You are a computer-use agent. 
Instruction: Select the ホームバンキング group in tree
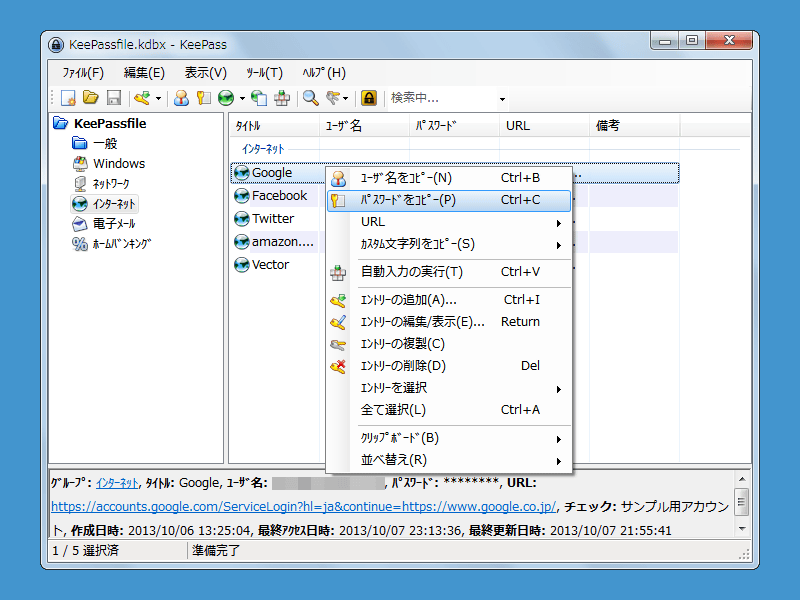pos(122,244)
